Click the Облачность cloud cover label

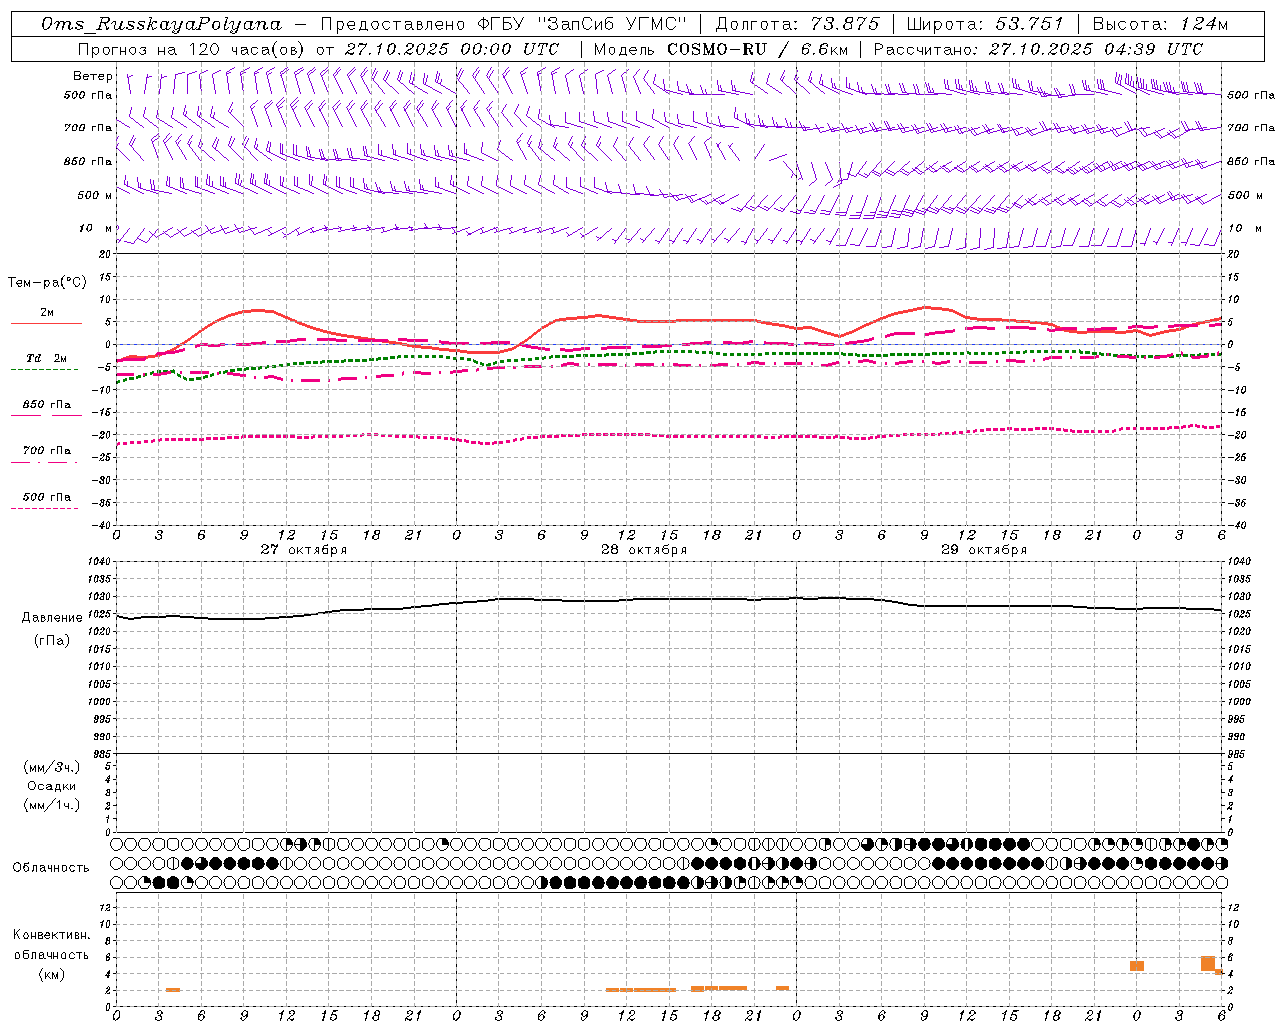tap(51, 868)
